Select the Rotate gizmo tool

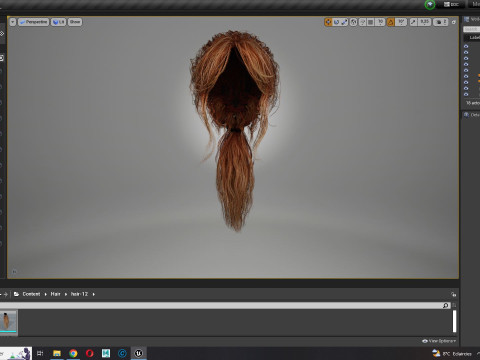(336, 22)
